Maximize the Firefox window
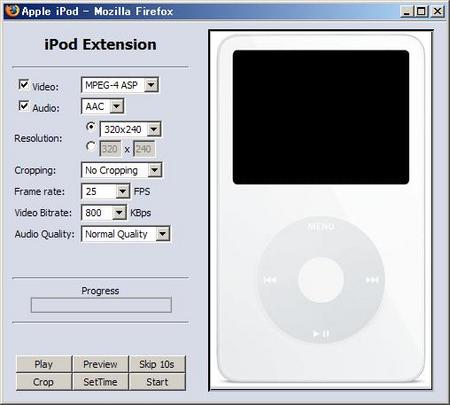Image resolution: width=450 pixels, height=405 pixels. 421,12
